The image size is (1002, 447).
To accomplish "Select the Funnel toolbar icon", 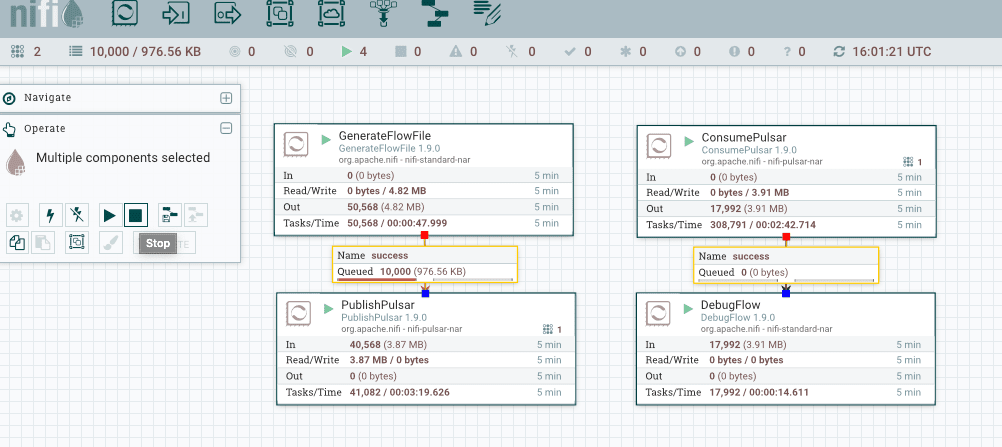I will (x=383, y=13).
